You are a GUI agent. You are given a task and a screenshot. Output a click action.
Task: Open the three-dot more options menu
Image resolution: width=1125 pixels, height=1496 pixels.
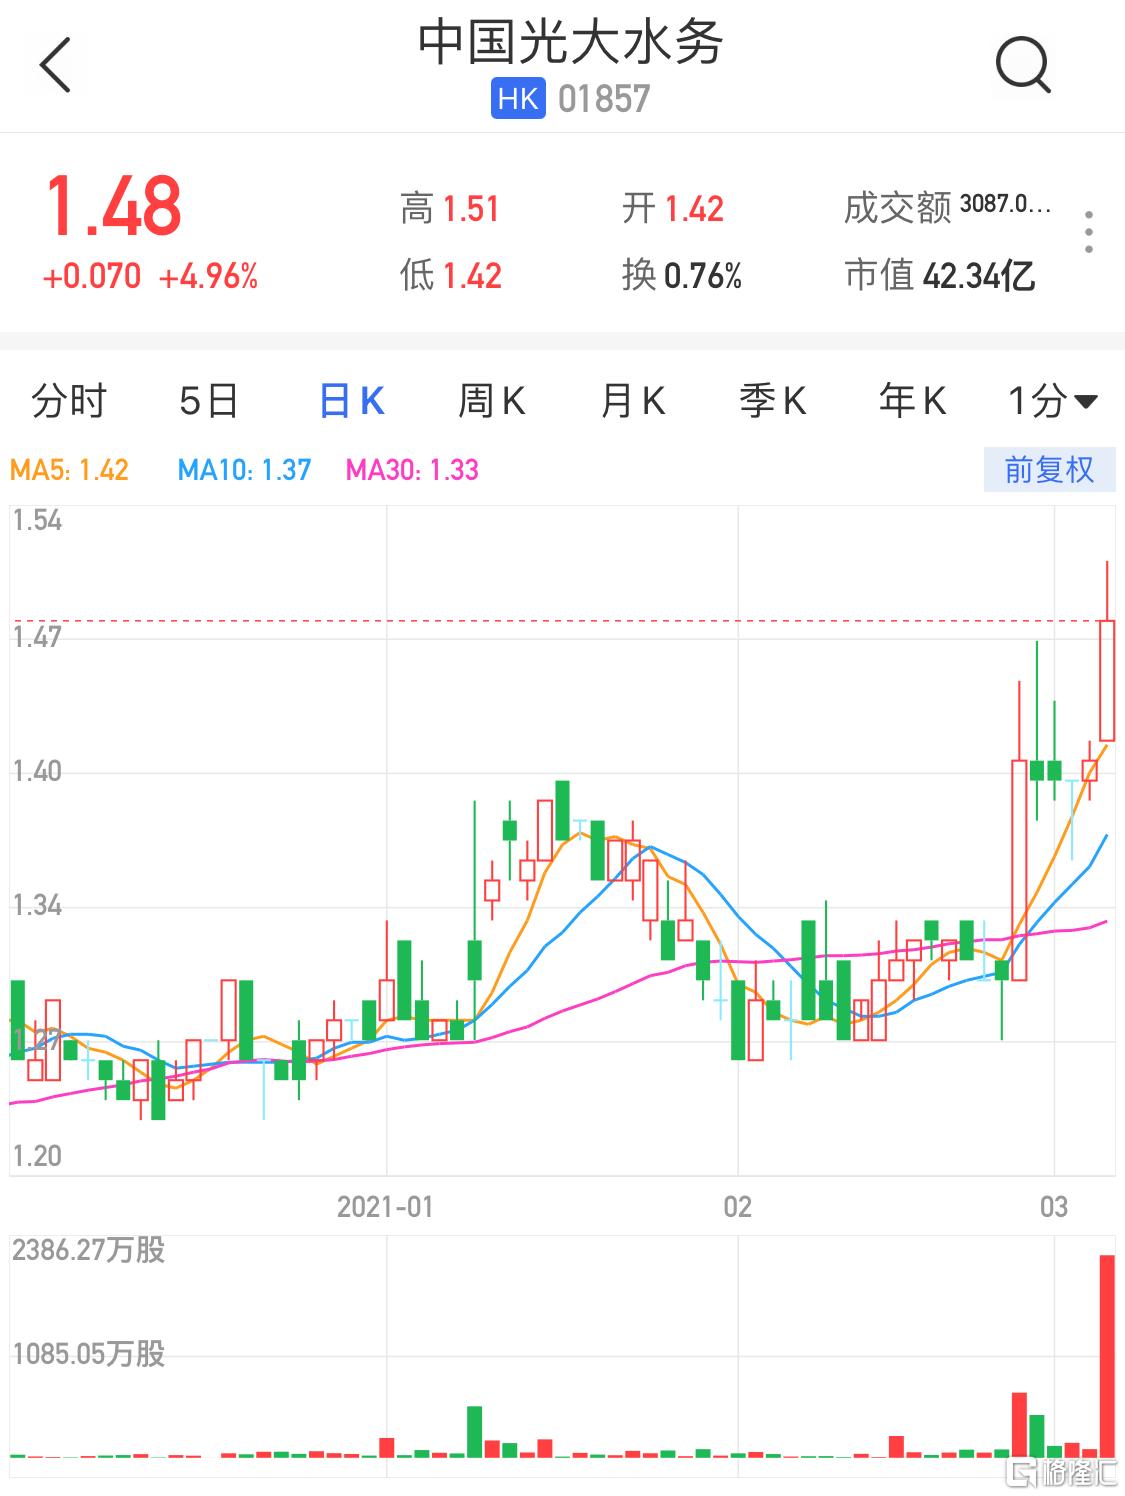pos(1089,232)
